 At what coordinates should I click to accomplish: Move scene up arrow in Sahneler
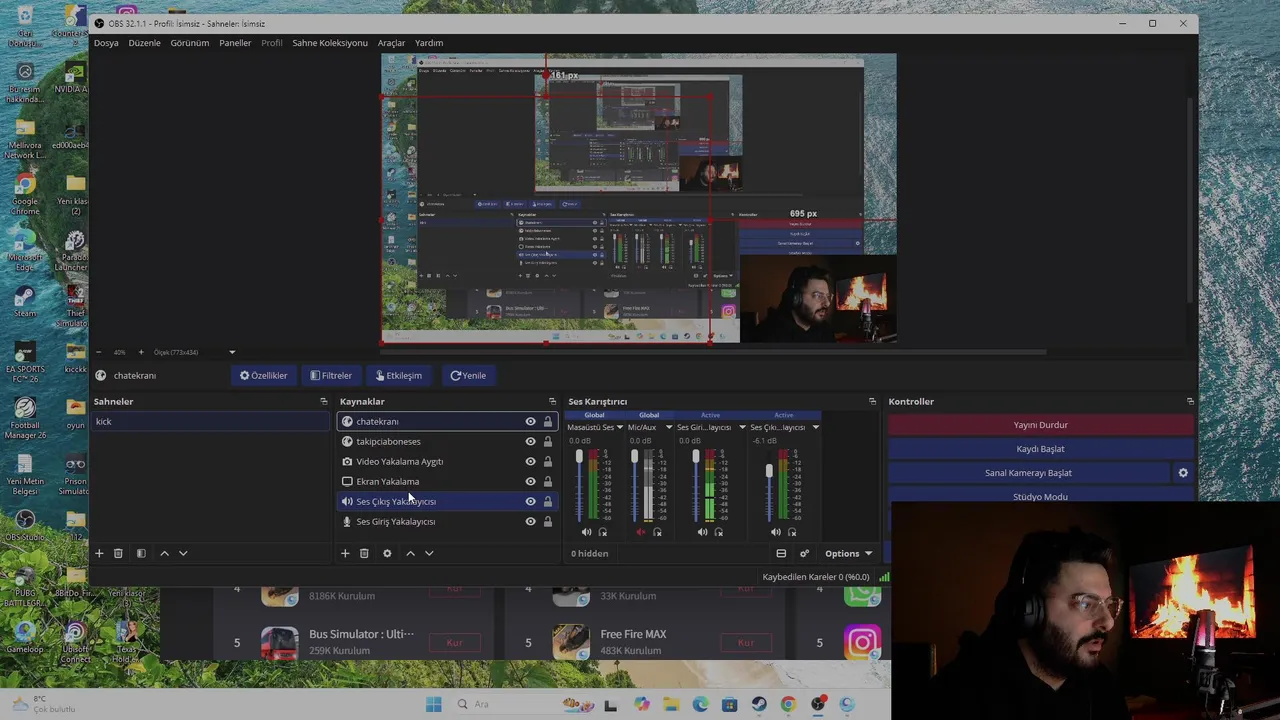164,553
